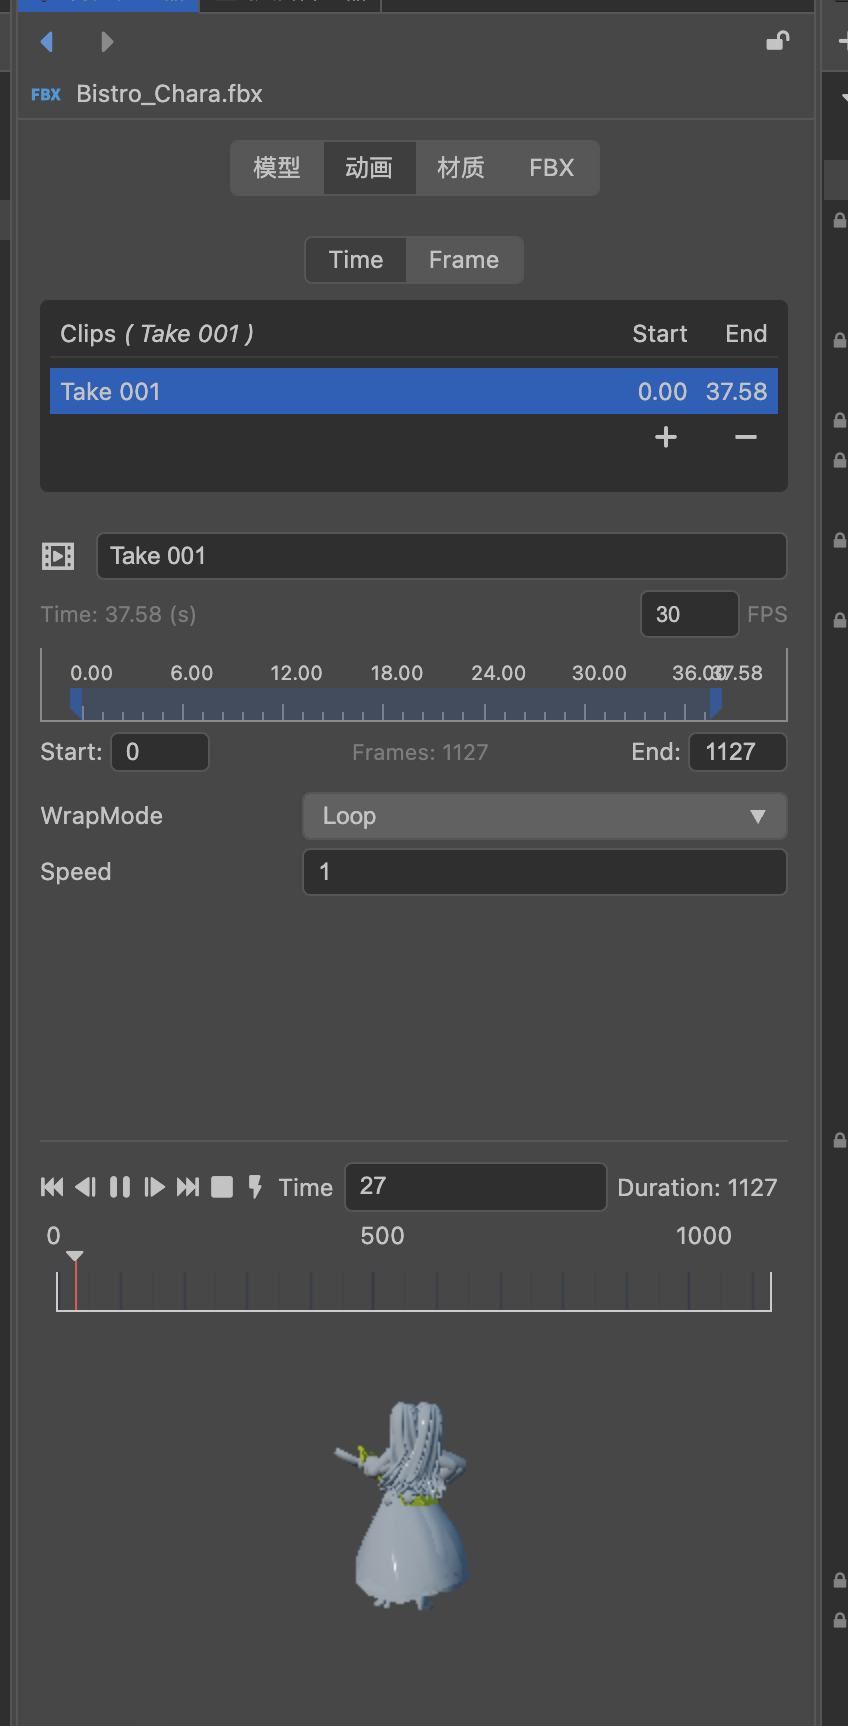This screenshot has width=848, height=1726.
Task: Switch display mode to Time
Action: 356,260
